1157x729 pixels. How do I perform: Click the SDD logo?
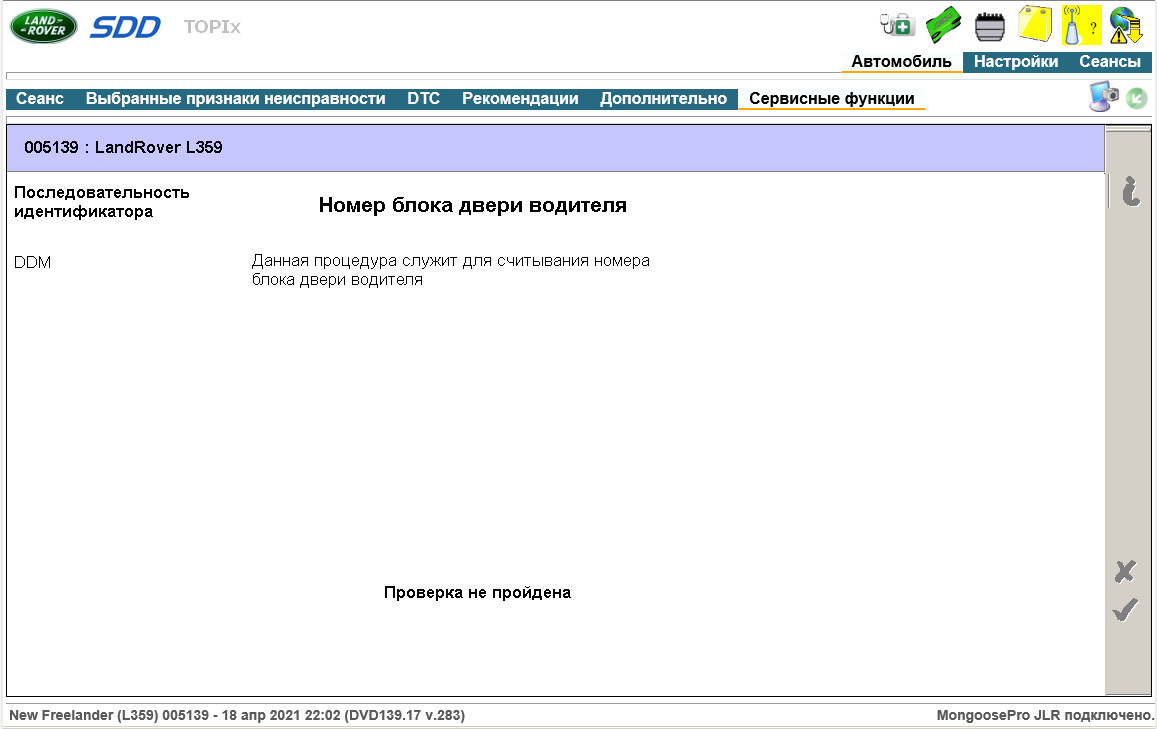coord(125,27)
